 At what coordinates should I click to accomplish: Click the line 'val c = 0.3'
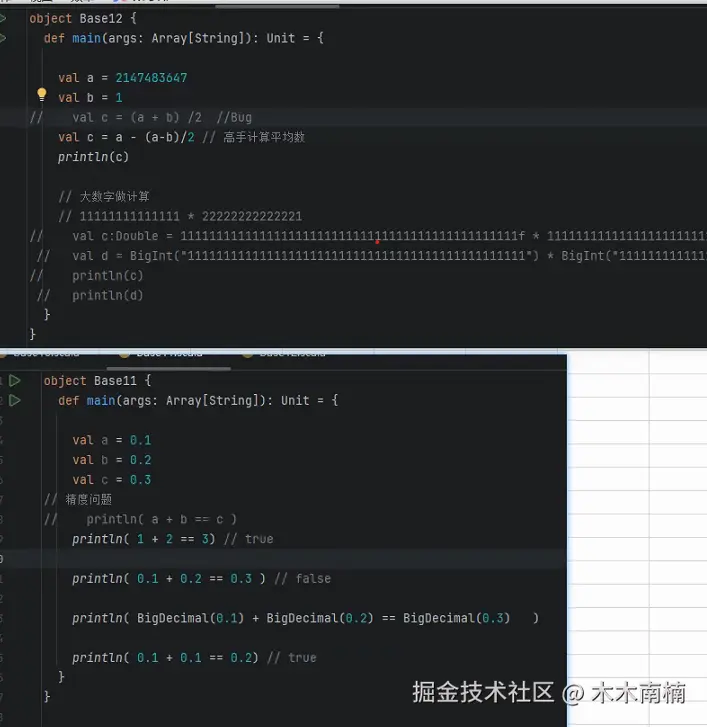point(112,480)
